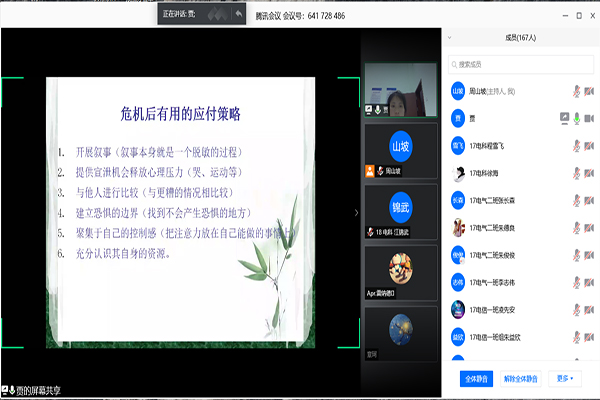
Task: Click the 搜索成员 search field
Action: click(x=520, y=64)
